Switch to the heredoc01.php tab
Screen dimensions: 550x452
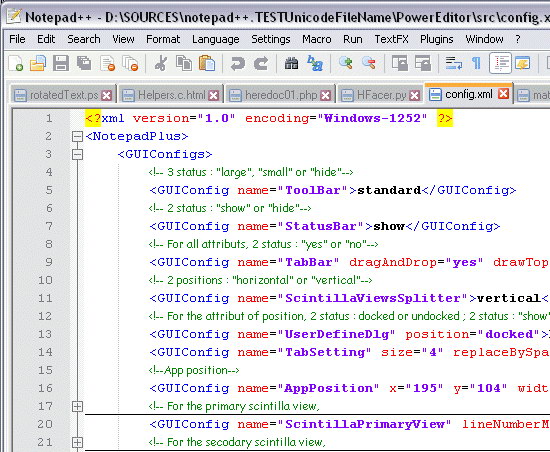[280, 95]
